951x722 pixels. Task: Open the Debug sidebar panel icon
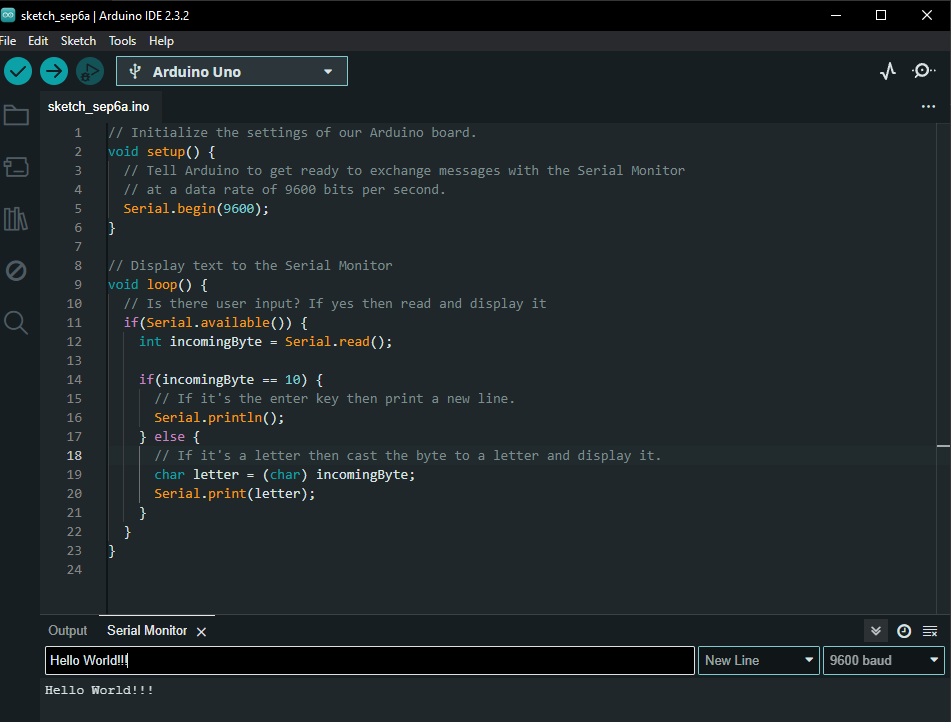click(16, 271)
